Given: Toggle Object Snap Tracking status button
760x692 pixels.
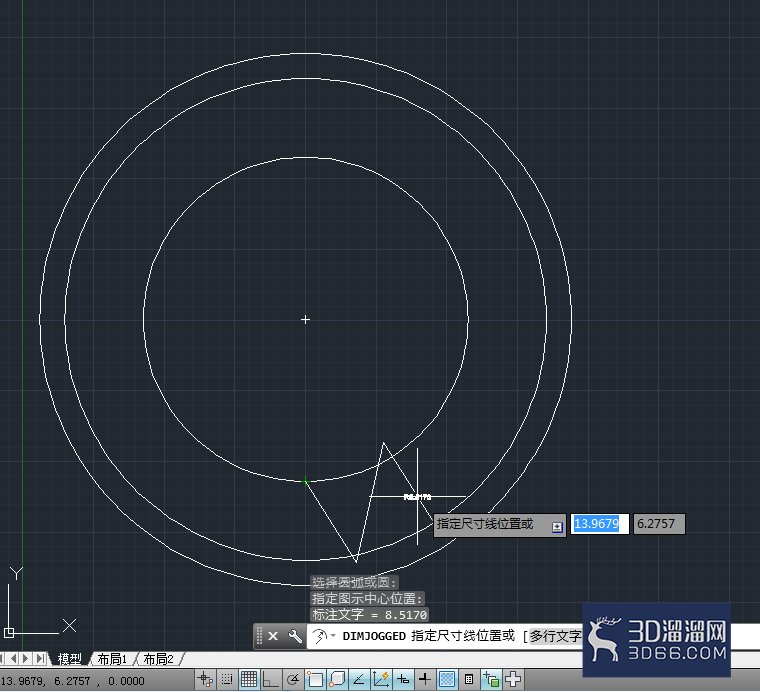Looking at the screenshot, I should tap(359, 679).
